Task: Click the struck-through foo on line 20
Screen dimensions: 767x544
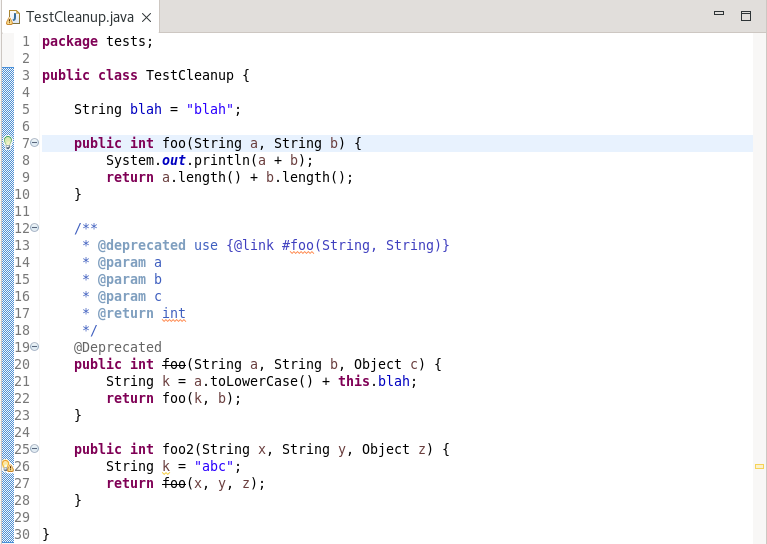Action: [x=174, y=364]
